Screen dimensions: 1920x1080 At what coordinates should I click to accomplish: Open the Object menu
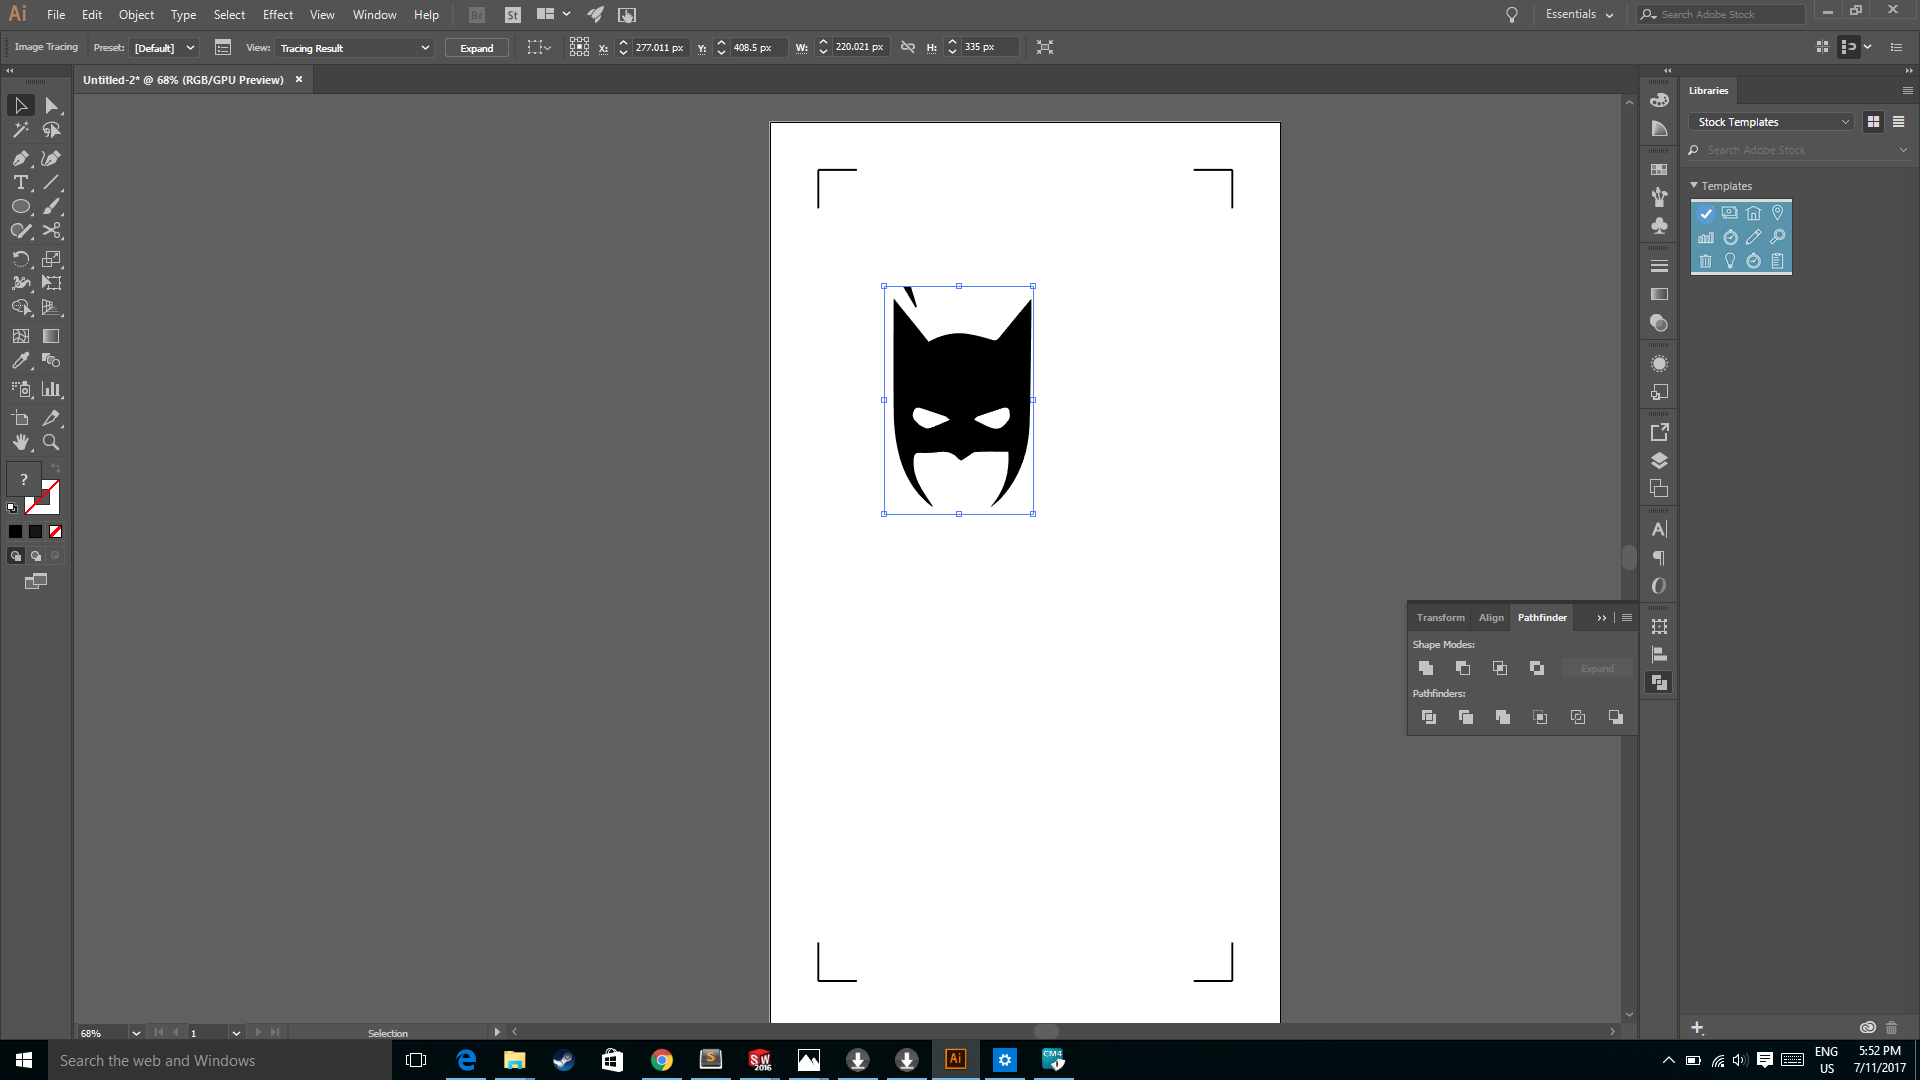point(136,14)
